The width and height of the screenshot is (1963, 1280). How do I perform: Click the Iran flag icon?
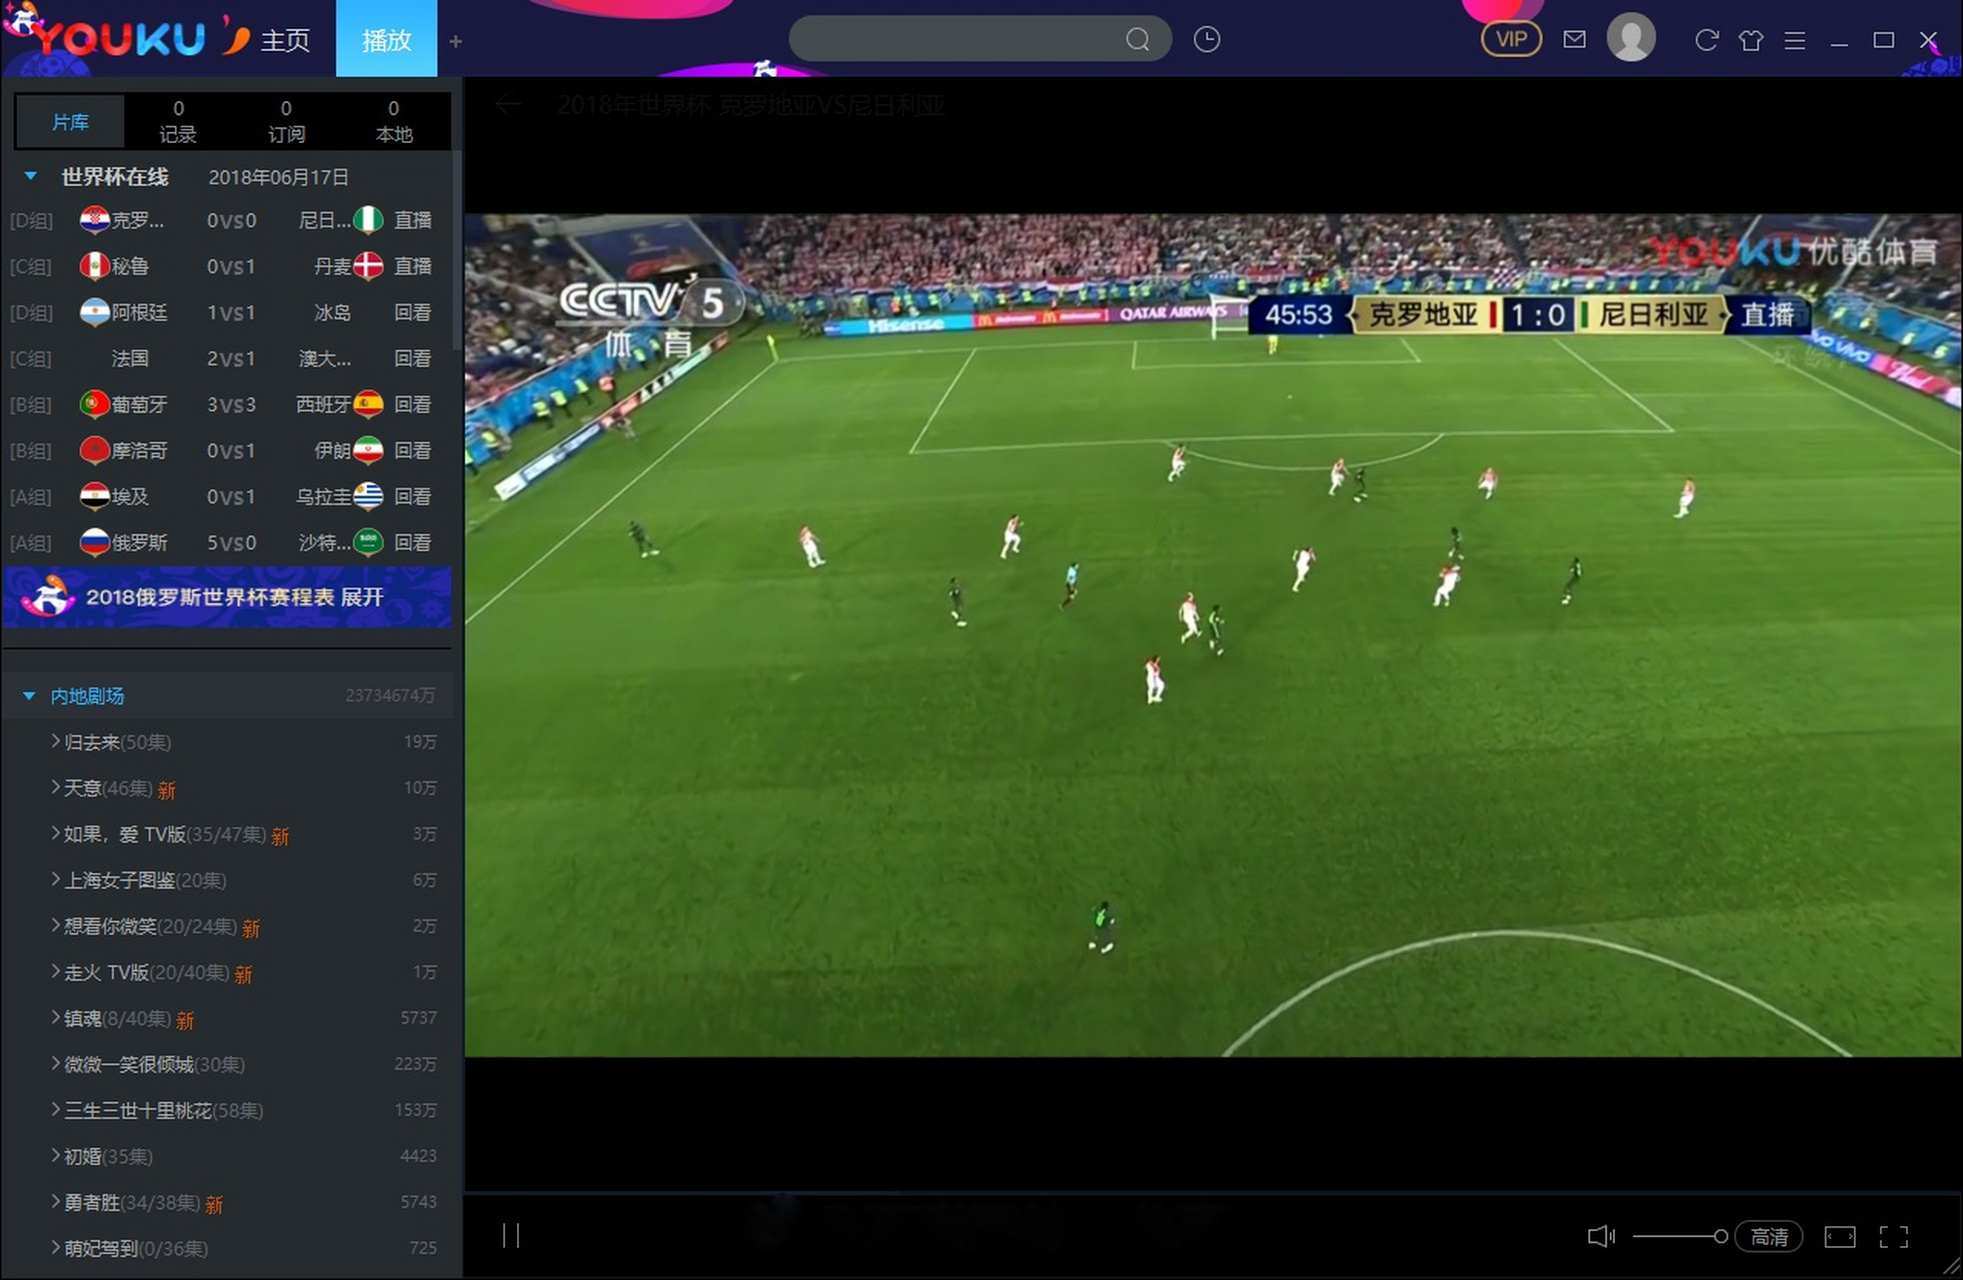(x=369, y=450)
